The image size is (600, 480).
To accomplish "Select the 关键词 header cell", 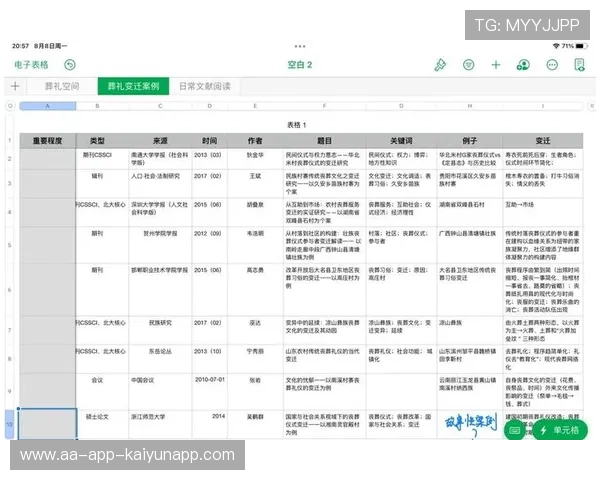I will (x=401, y=141).
